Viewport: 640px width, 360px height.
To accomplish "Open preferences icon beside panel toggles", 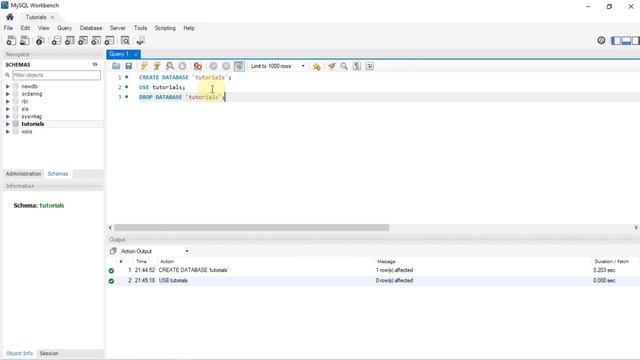I will pos(601,40).
